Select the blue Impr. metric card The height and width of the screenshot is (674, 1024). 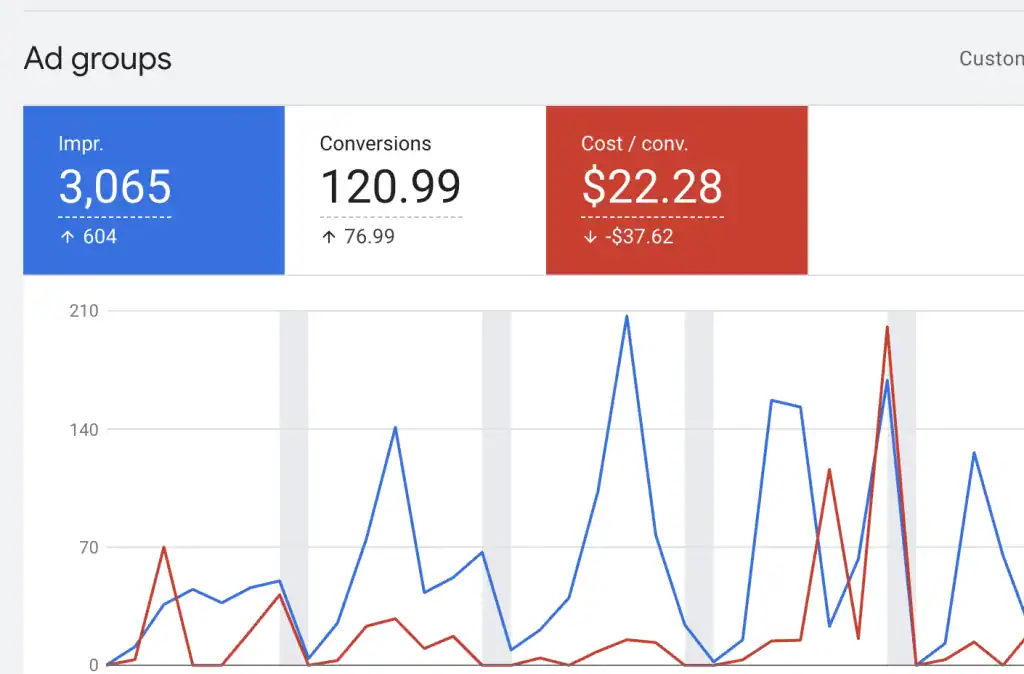click(x=153, y=190)
